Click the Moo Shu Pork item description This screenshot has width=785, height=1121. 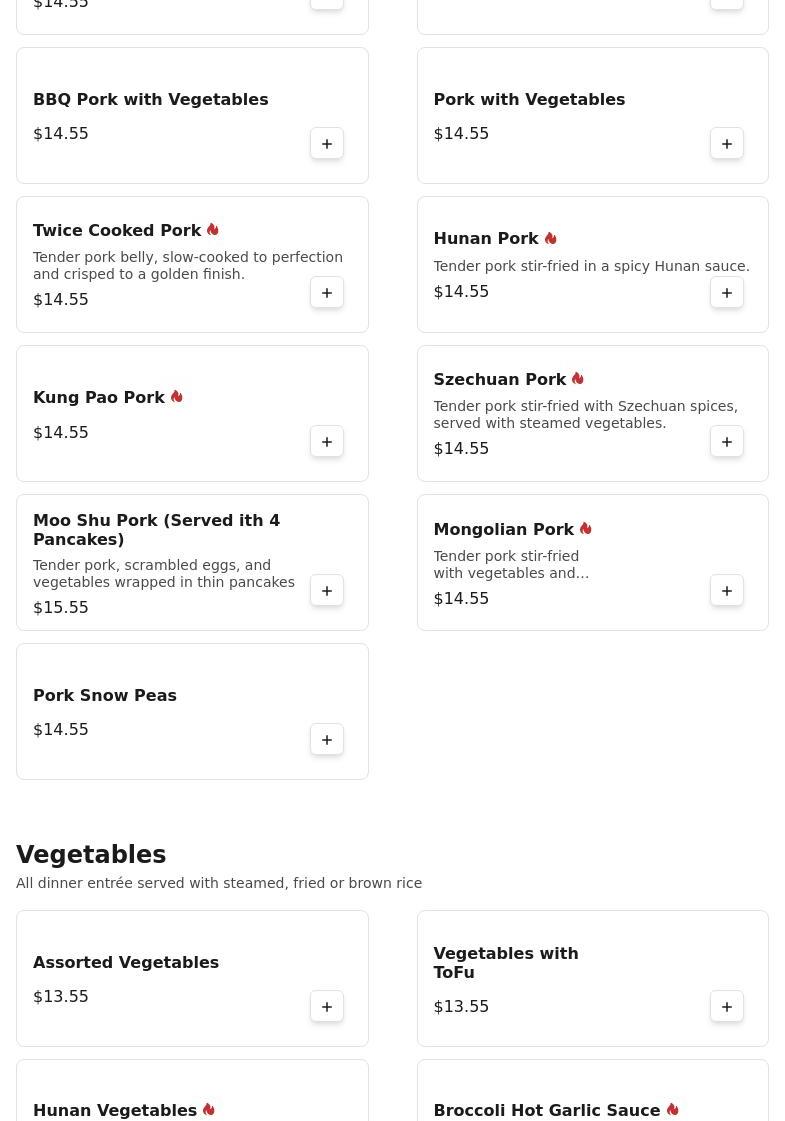tap(164, 574)
